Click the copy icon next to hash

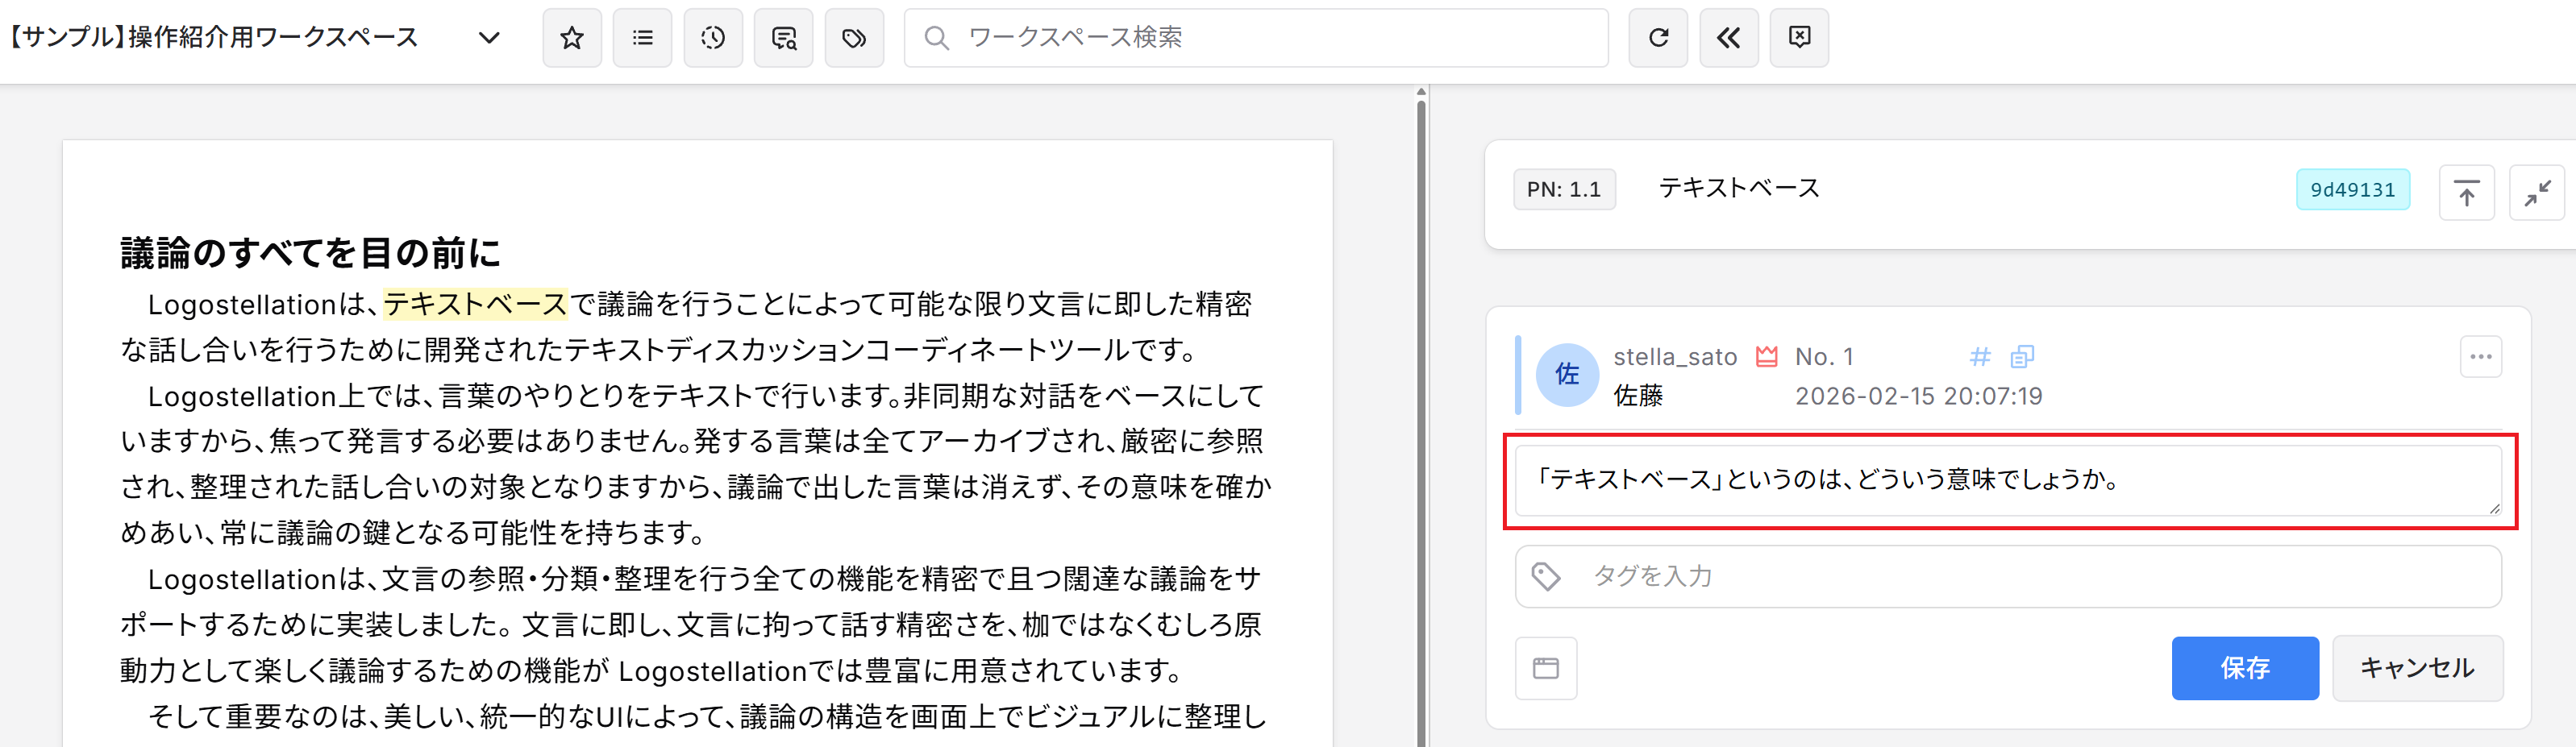pos(2022,357)
